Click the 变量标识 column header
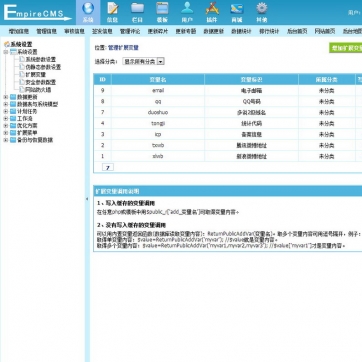This screenshot has width=362, height=362. click(x=251, y=80)
